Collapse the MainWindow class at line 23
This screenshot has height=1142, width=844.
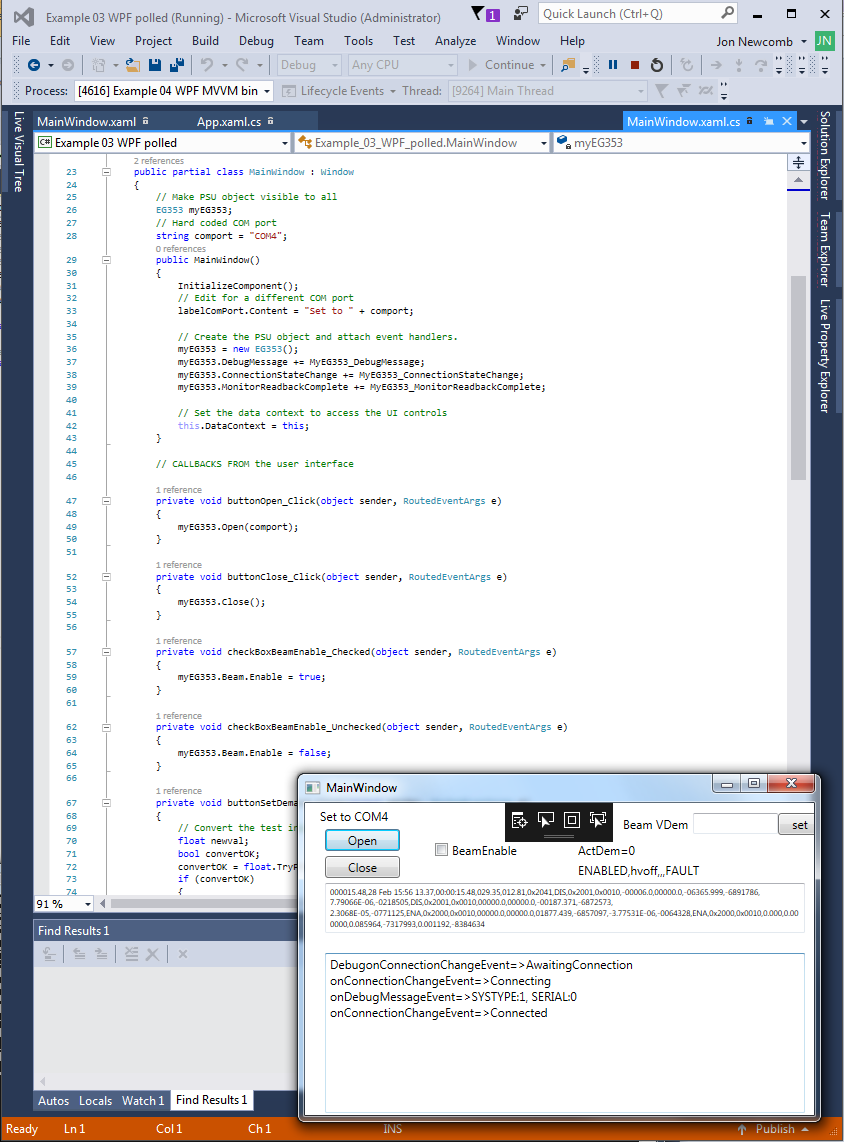[106, 173]
